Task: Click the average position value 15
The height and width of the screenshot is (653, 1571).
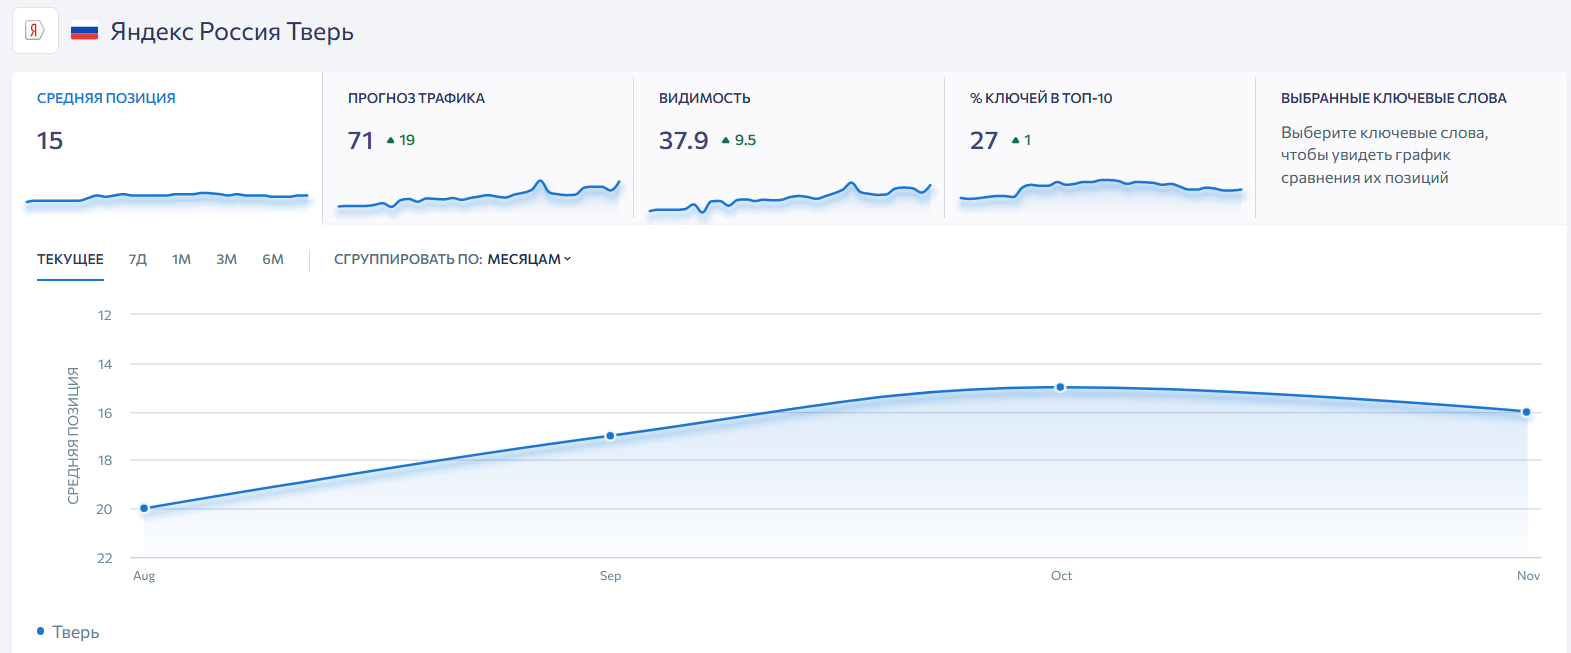Action: [50, 141]
